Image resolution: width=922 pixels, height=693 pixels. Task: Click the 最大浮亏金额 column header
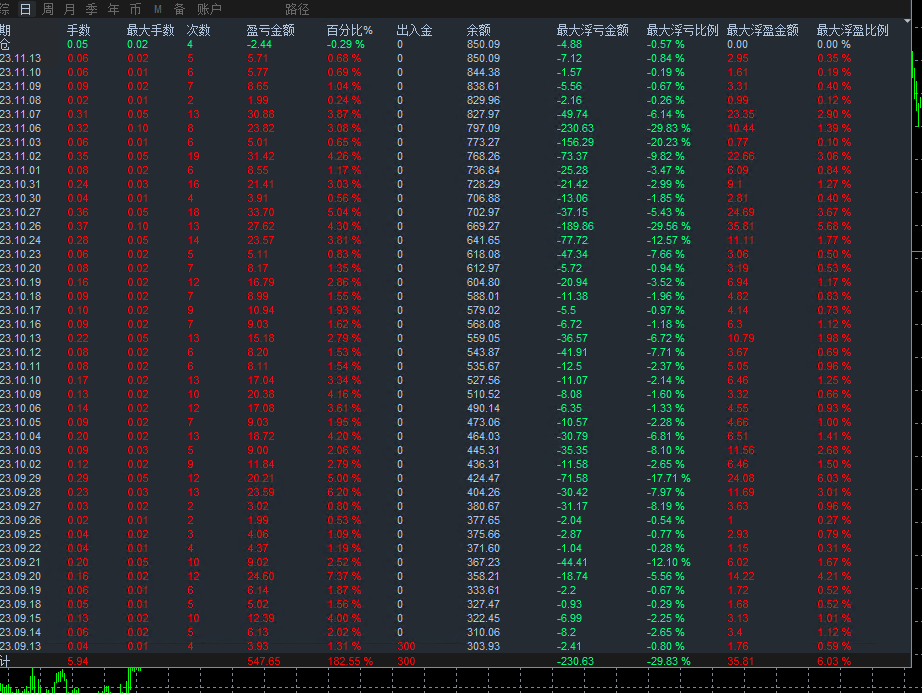point(593,30)
